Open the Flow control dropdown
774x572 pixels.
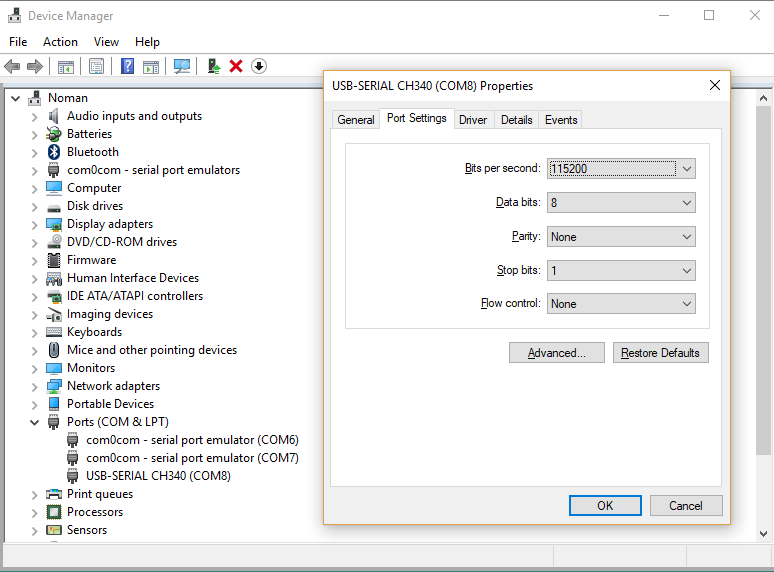point(621,304)
